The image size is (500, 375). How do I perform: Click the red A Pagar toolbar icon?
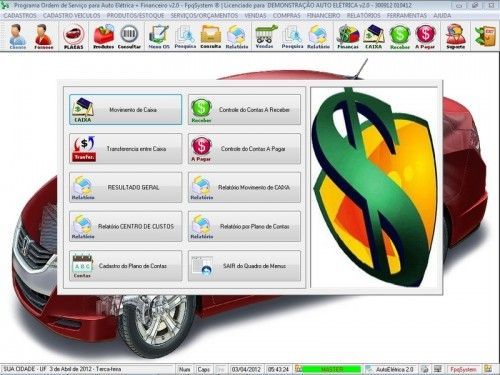425,37
